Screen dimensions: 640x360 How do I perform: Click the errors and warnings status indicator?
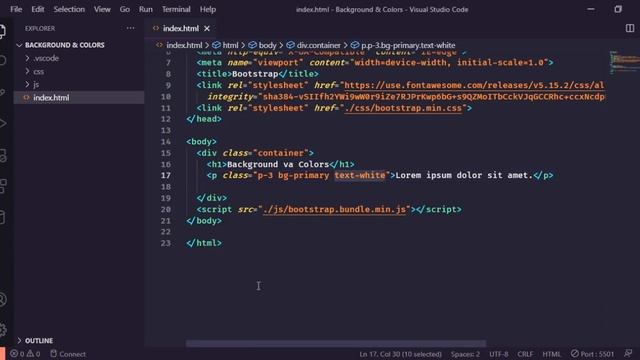[25, 354]
